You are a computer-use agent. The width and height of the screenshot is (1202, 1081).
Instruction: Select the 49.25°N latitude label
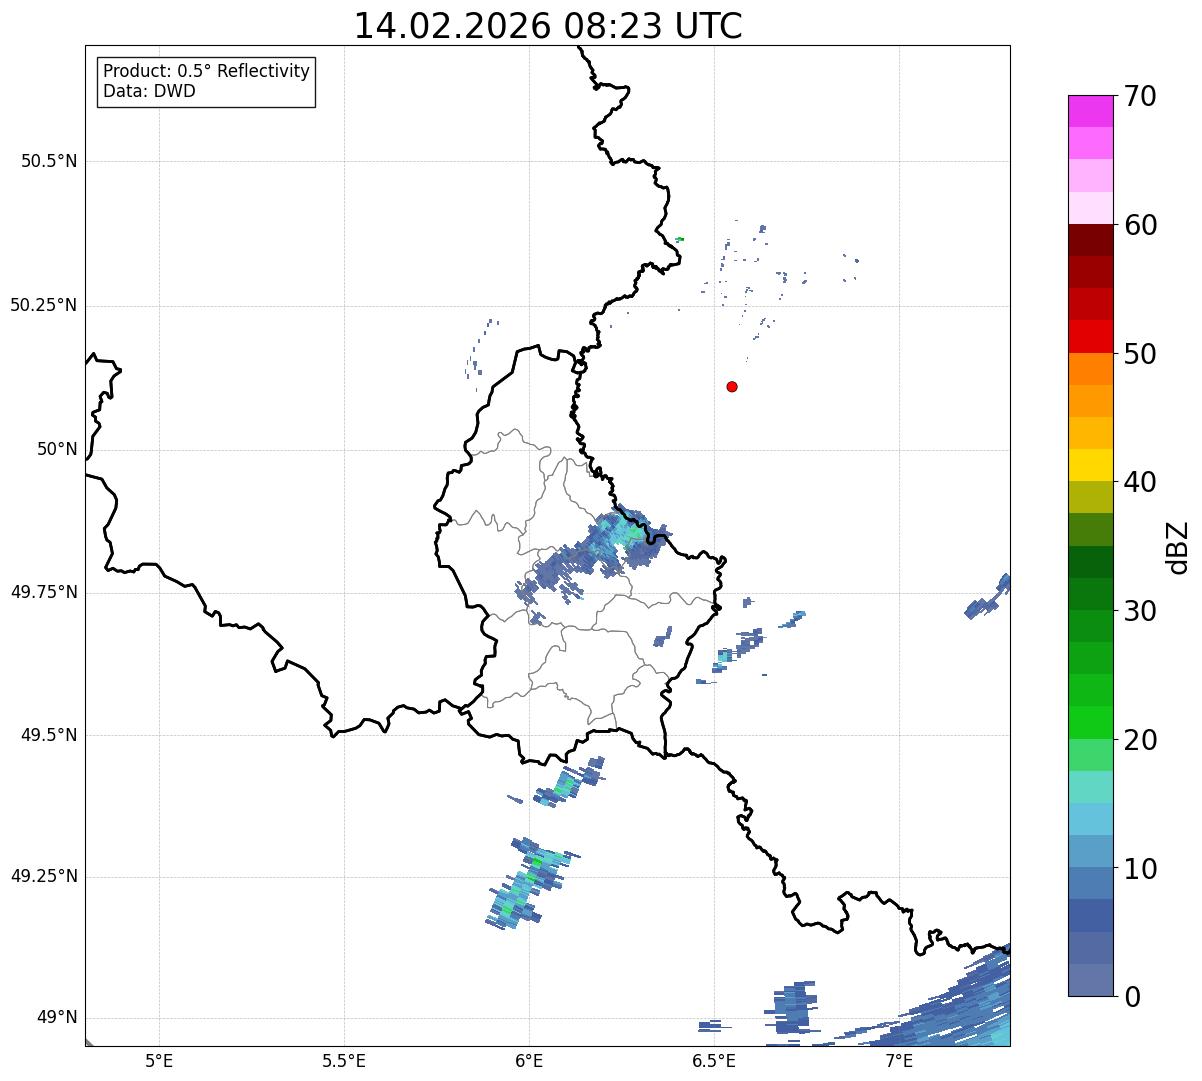(x=44, y=877)
